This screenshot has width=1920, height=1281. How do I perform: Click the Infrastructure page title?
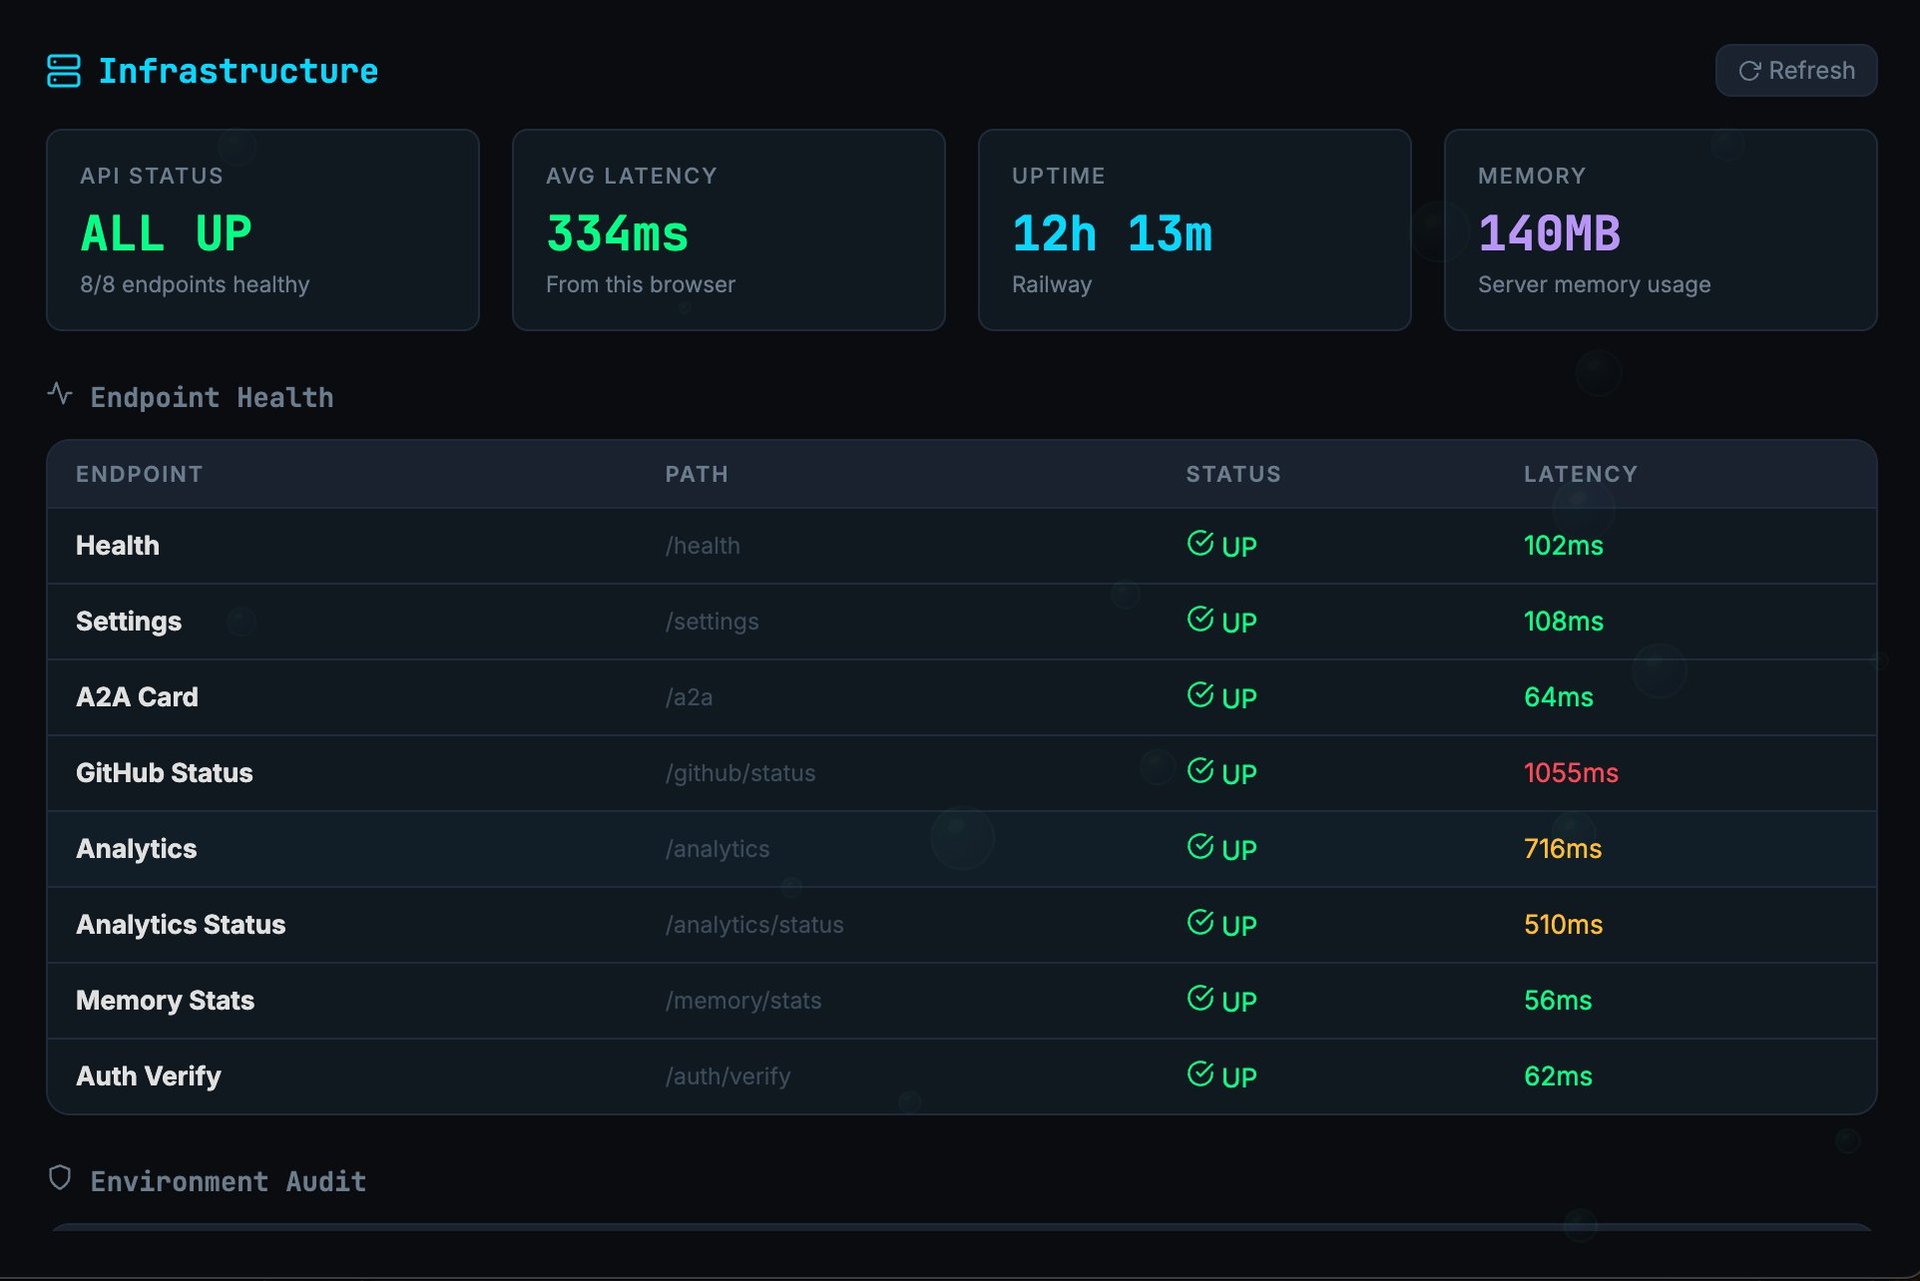pyautogui.click(x=238, y=71)
